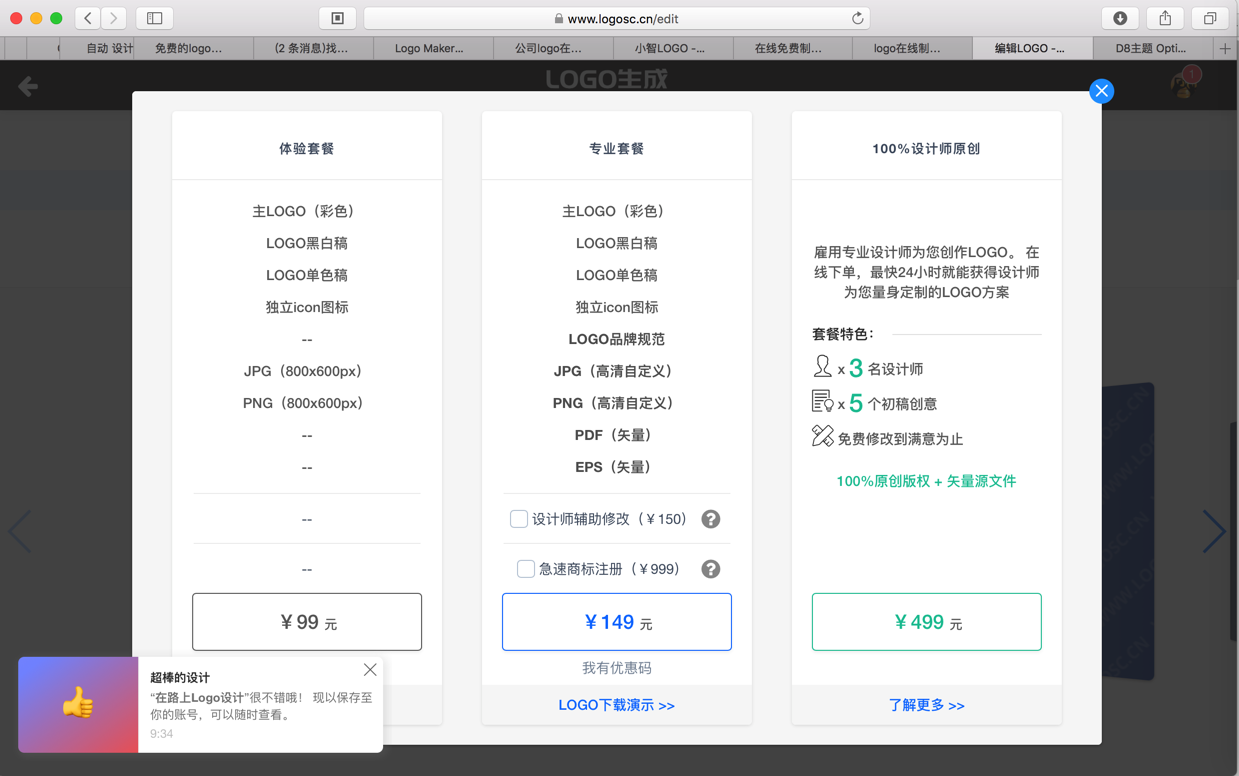The width and height of the screenshot is (1239, 776).
Task: Switch to logo在线制 tab
Action: tap(912, 48)
